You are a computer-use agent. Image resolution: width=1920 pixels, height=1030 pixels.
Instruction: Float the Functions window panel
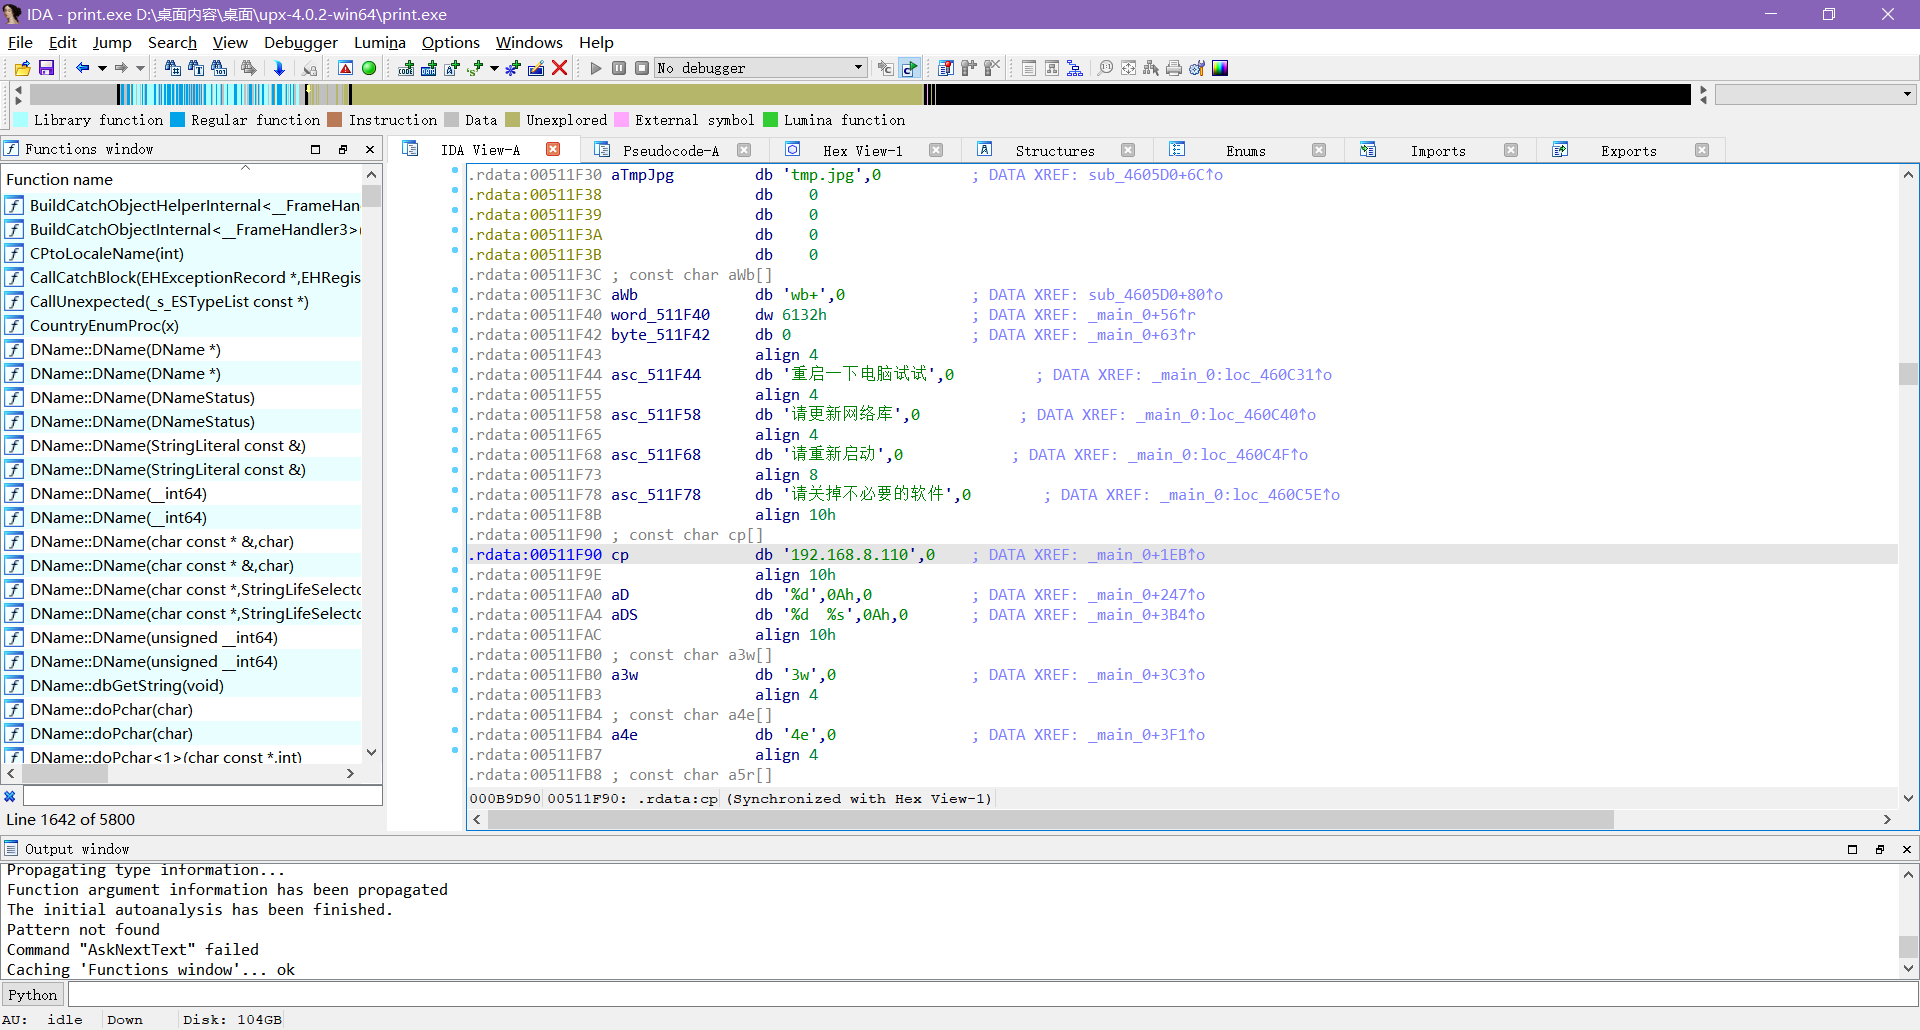[x=343, y=149]
